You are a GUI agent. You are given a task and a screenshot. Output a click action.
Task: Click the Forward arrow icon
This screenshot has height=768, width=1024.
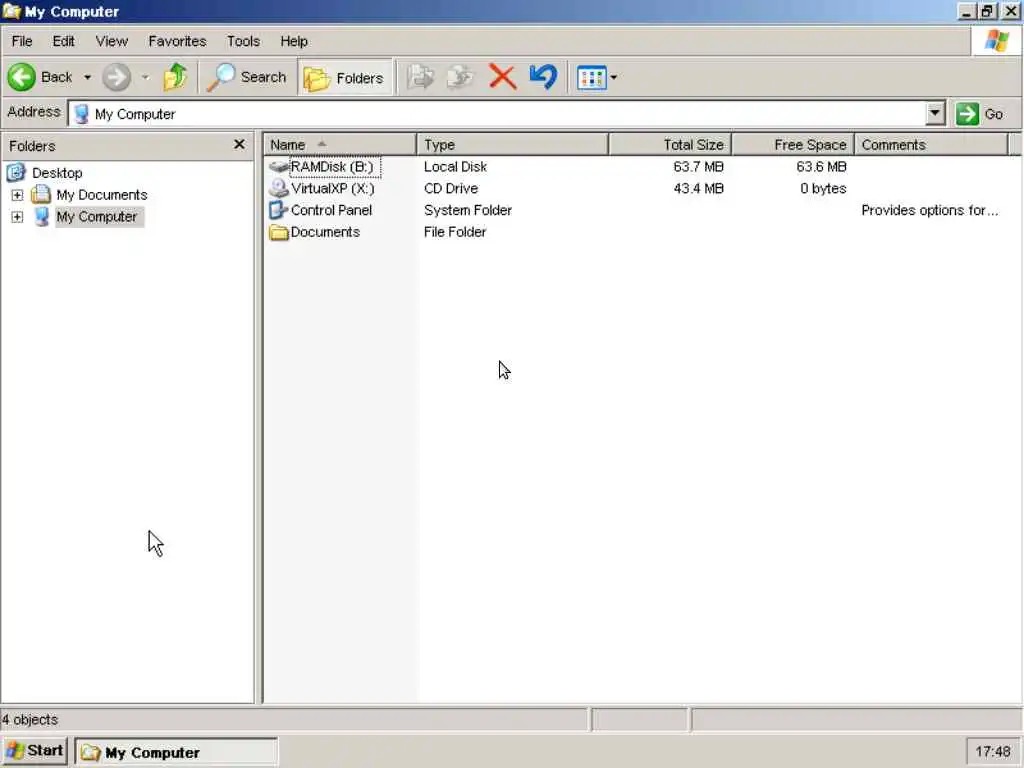coord(116,77)
